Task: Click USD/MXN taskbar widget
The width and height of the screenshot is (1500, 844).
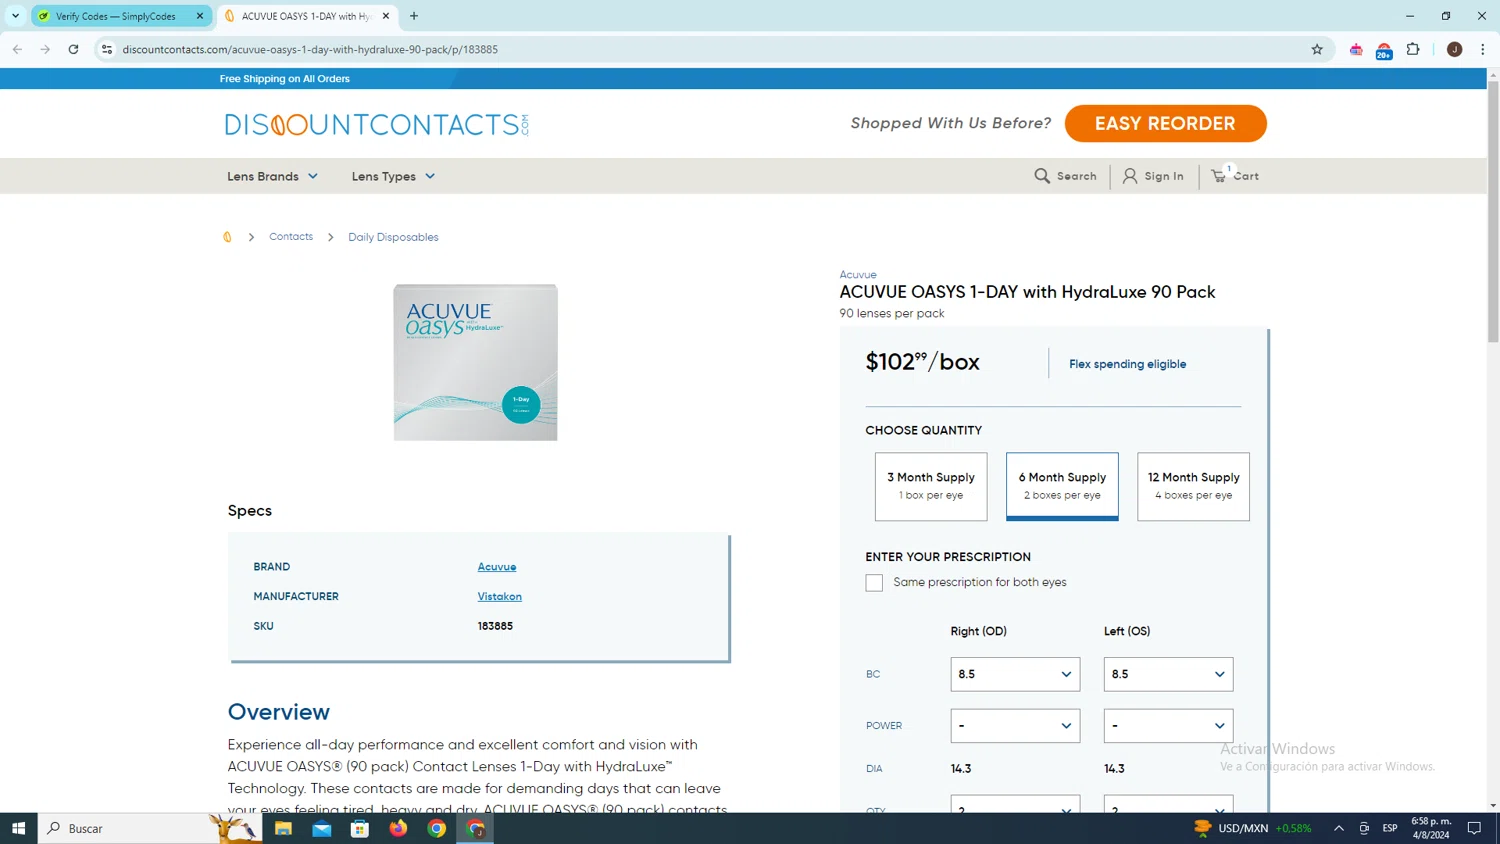Action: click(x=1252, y=828)
